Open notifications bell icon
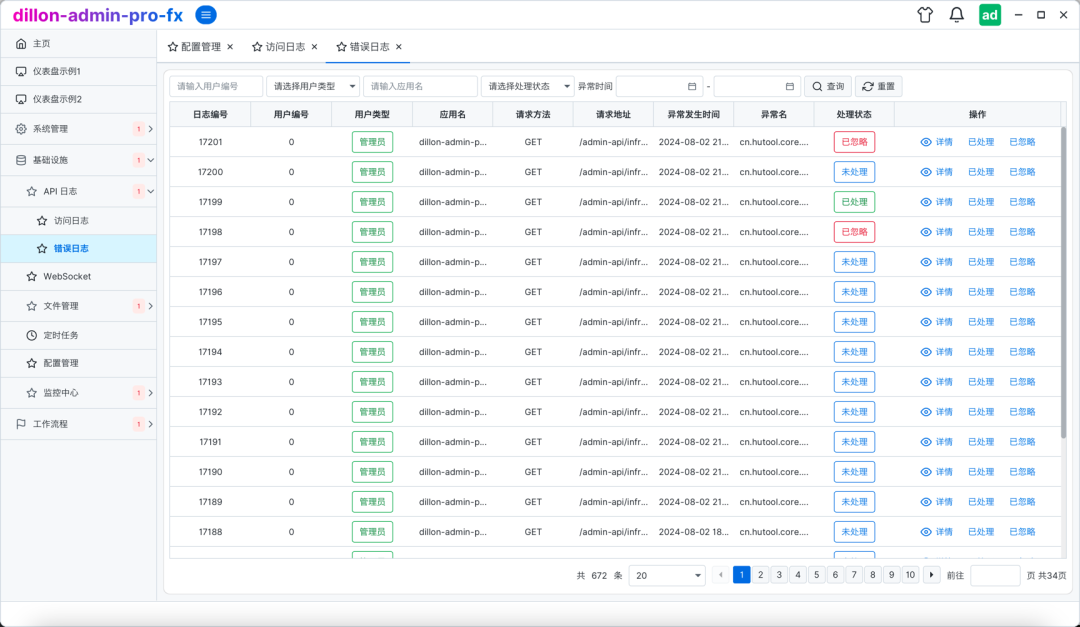The image size is (1080, 627). pyautogui.click(x=956, y=15)
